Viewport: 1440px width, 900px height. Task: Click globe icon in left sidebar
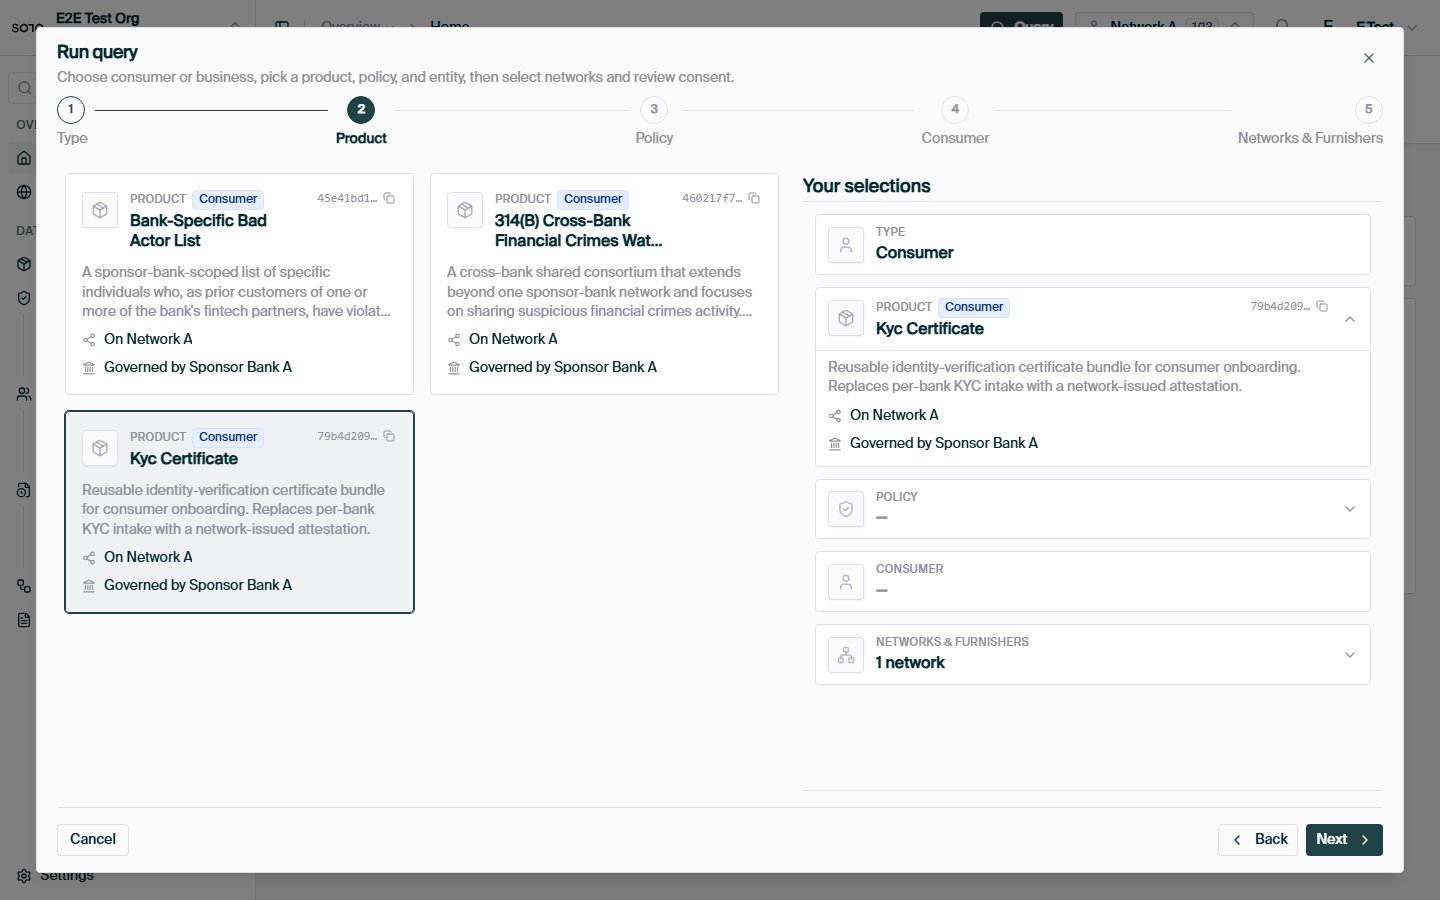point(24,192)
